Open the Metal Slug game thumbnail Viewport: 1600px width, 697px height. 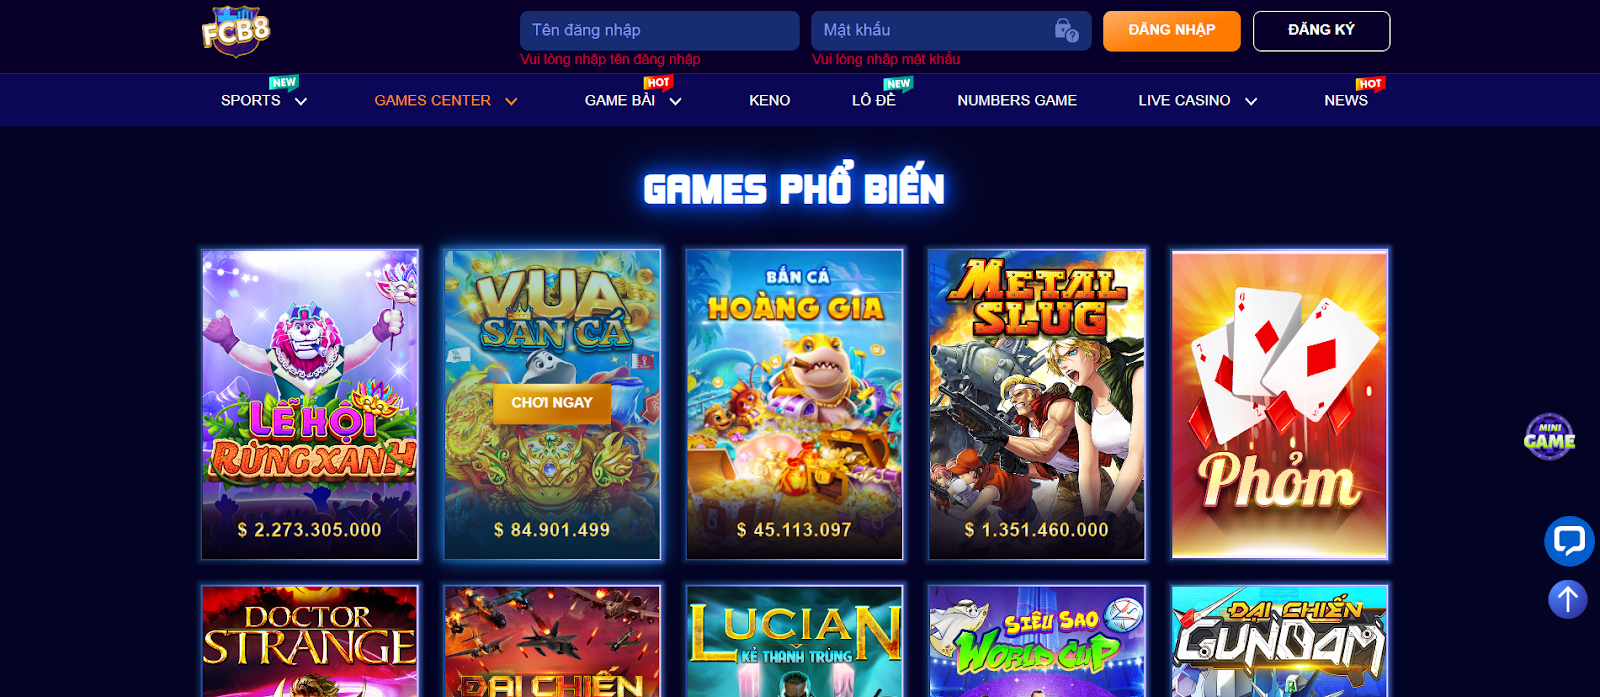(x=1037, y=404)
